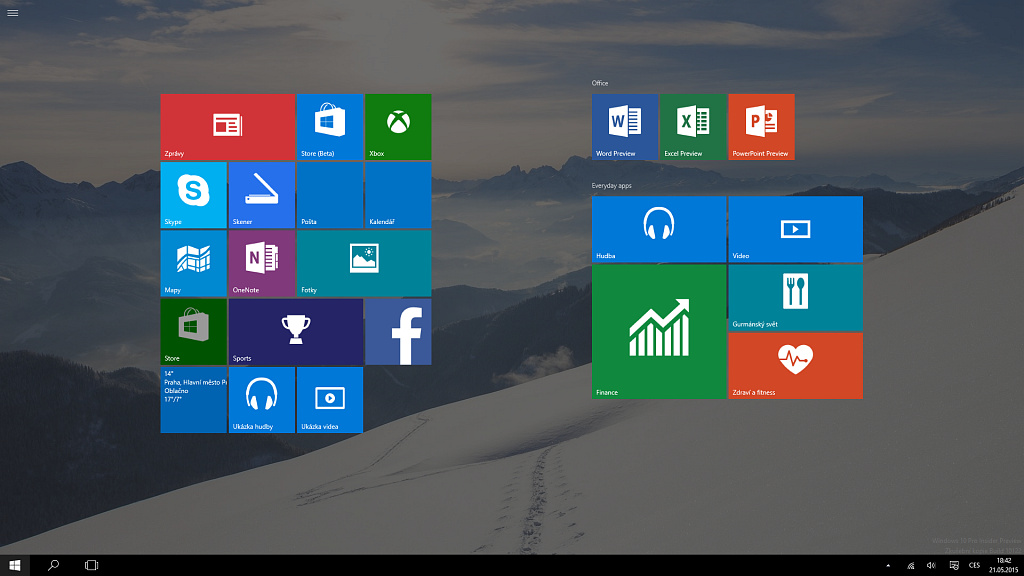The height and width of the screenshot is (576, 1024).
Task: Open the Mapy maps tile
Action: [193, 263]
